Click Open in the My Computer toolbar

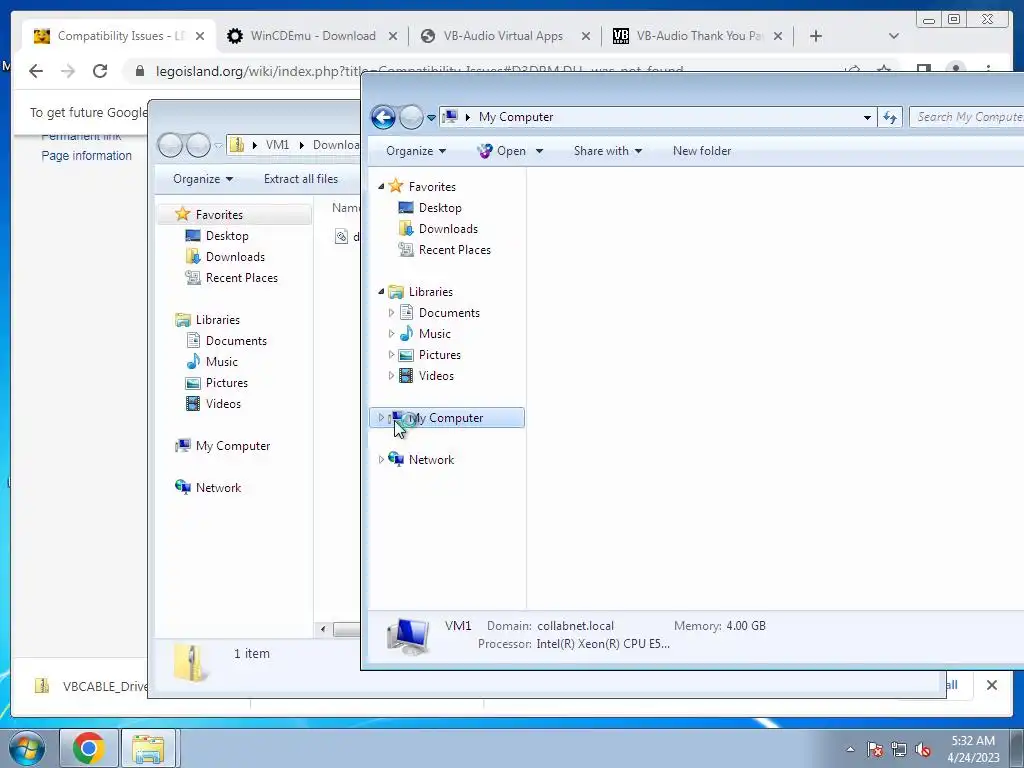(502, 151)
